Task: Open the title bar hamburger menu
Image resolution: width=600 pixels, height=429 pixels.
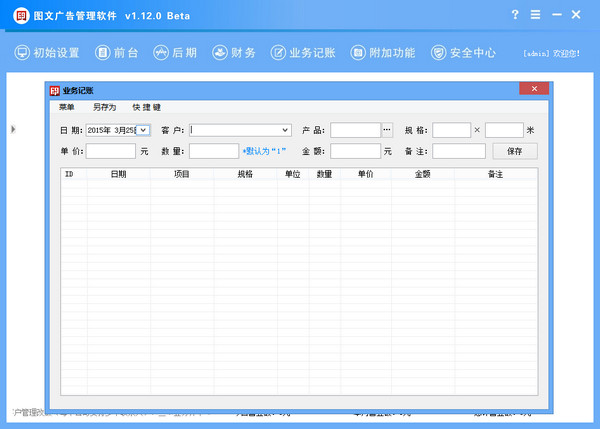Action: tap(538, 15)
